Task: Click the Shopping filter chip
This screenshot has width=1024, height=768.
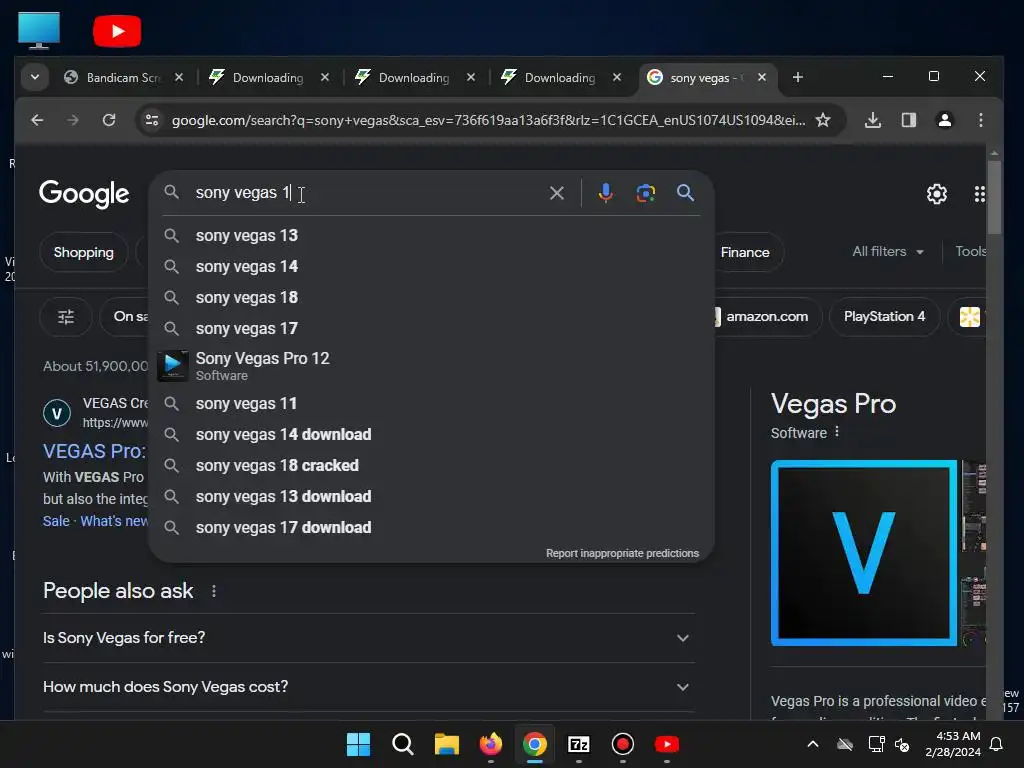Action: [84, 253]
